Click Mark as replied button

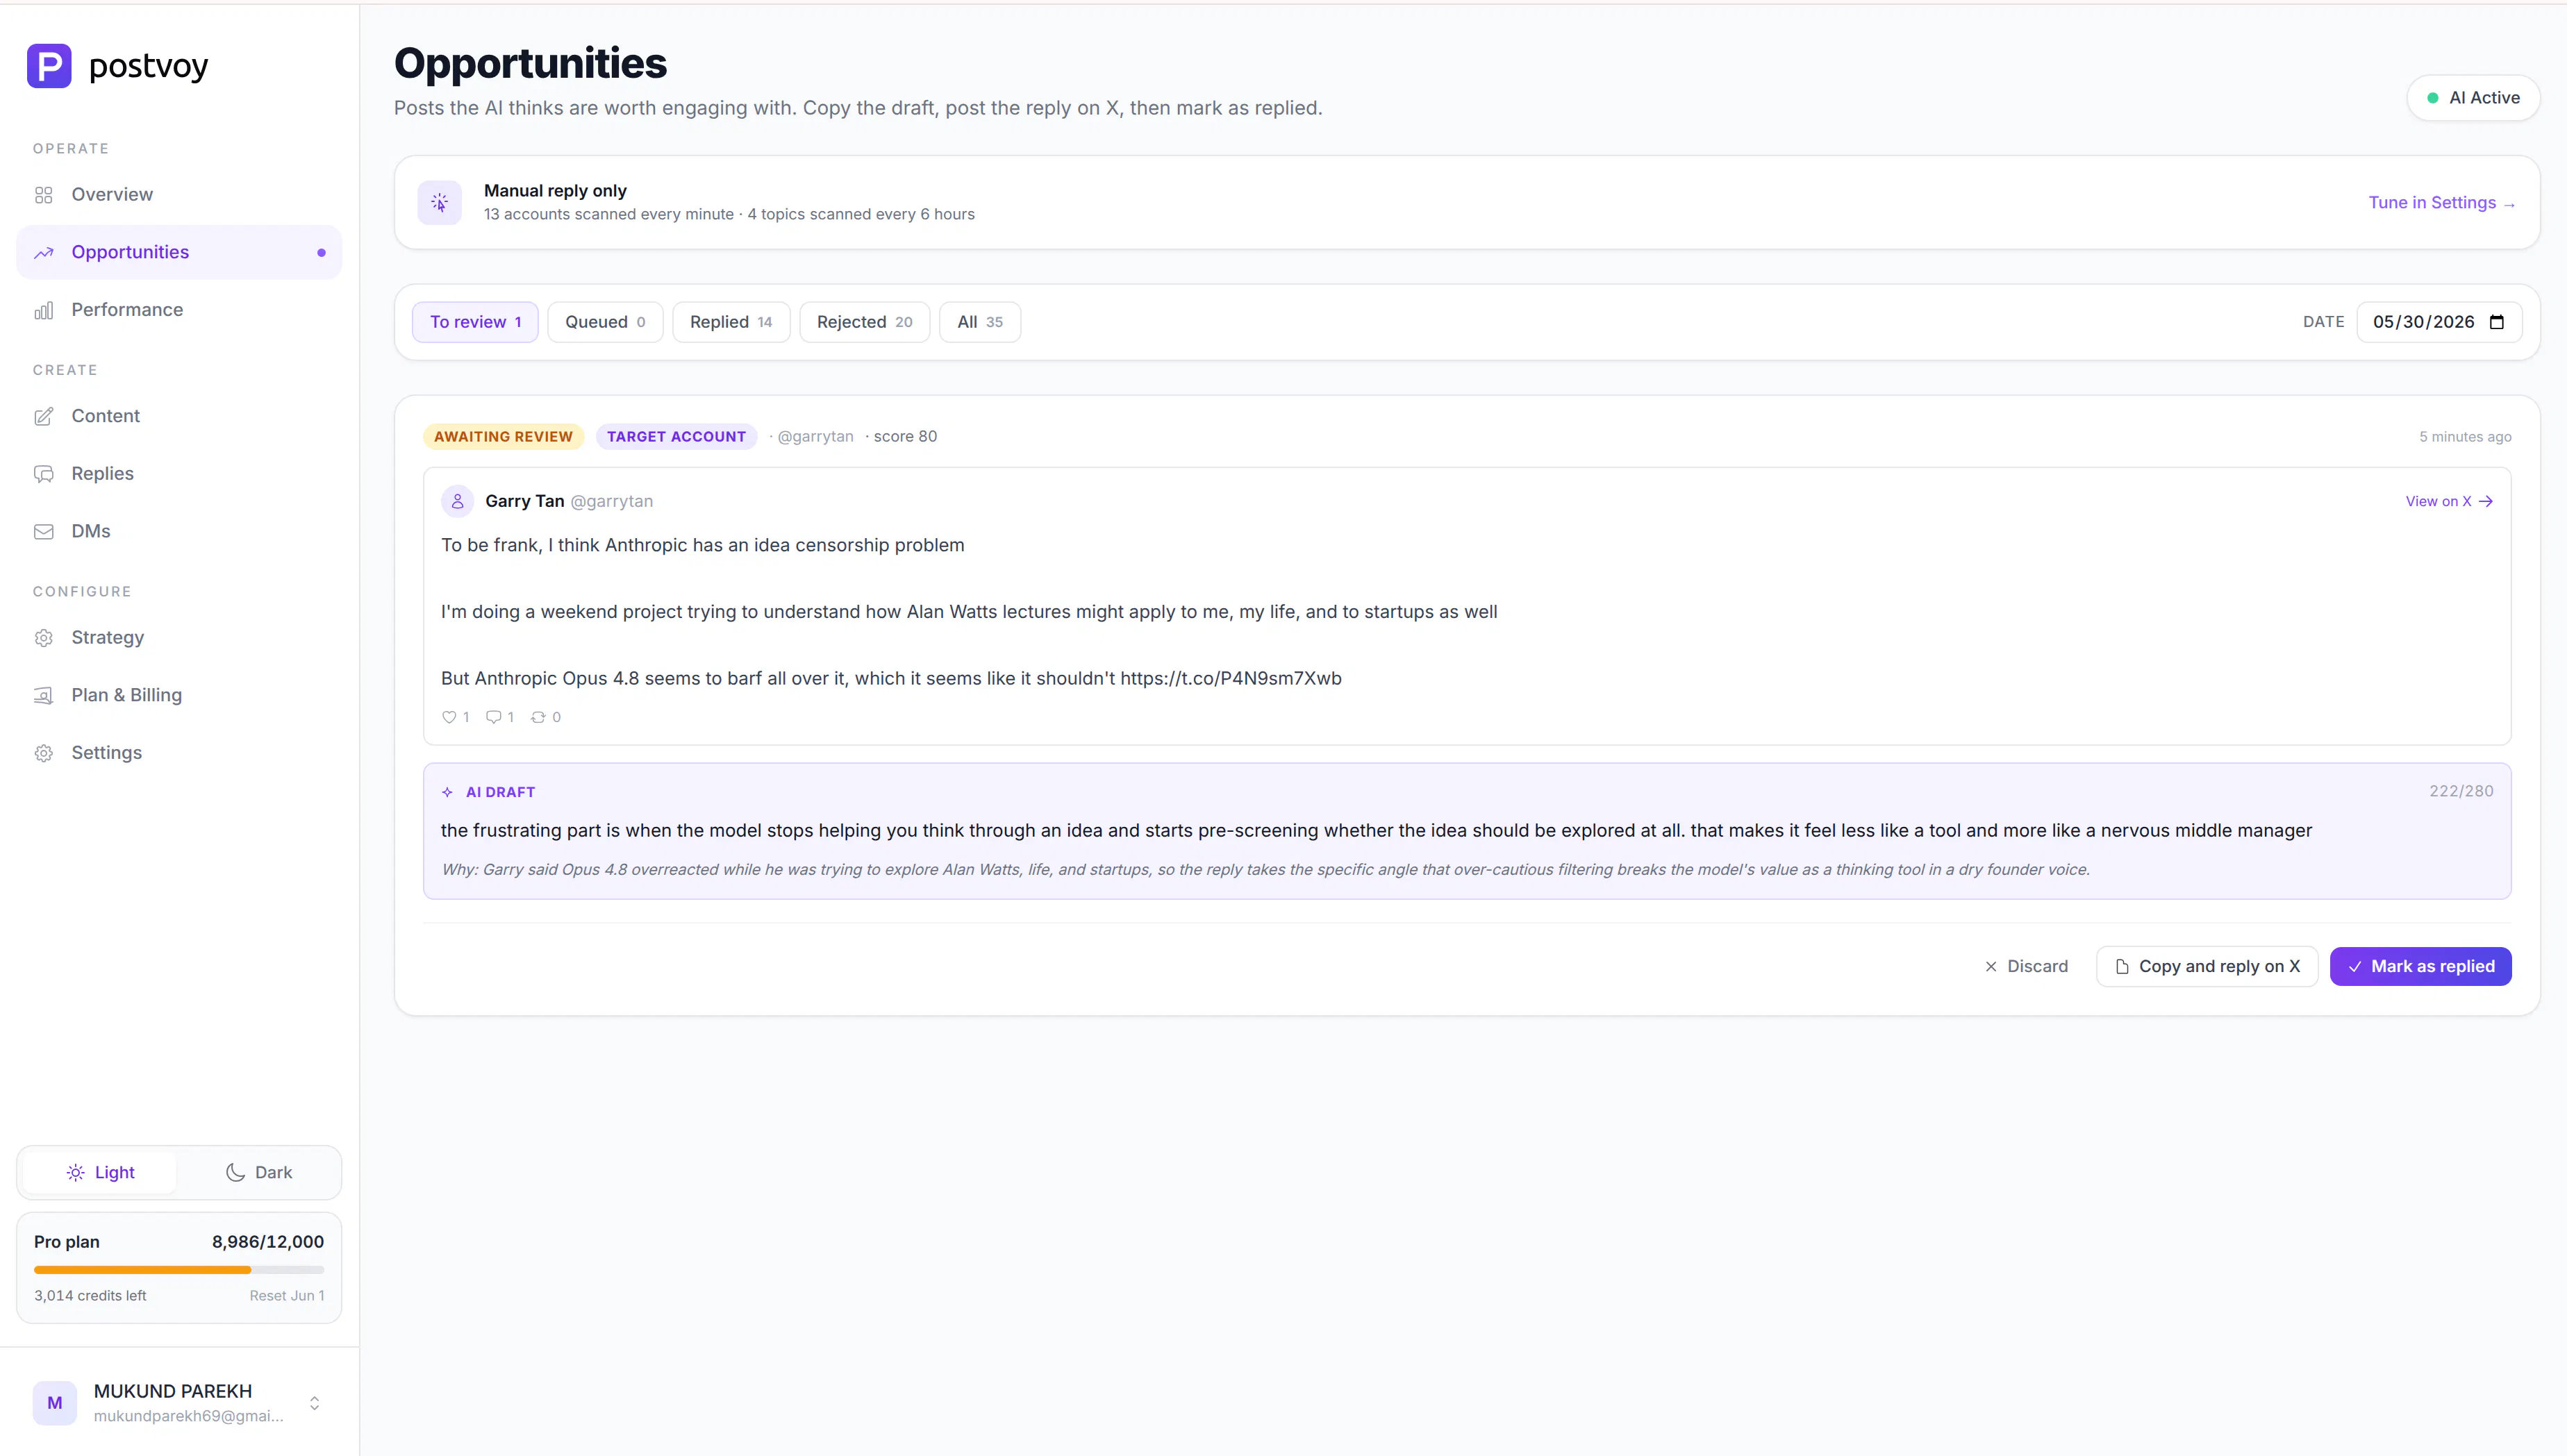(x=2421, y=967)
